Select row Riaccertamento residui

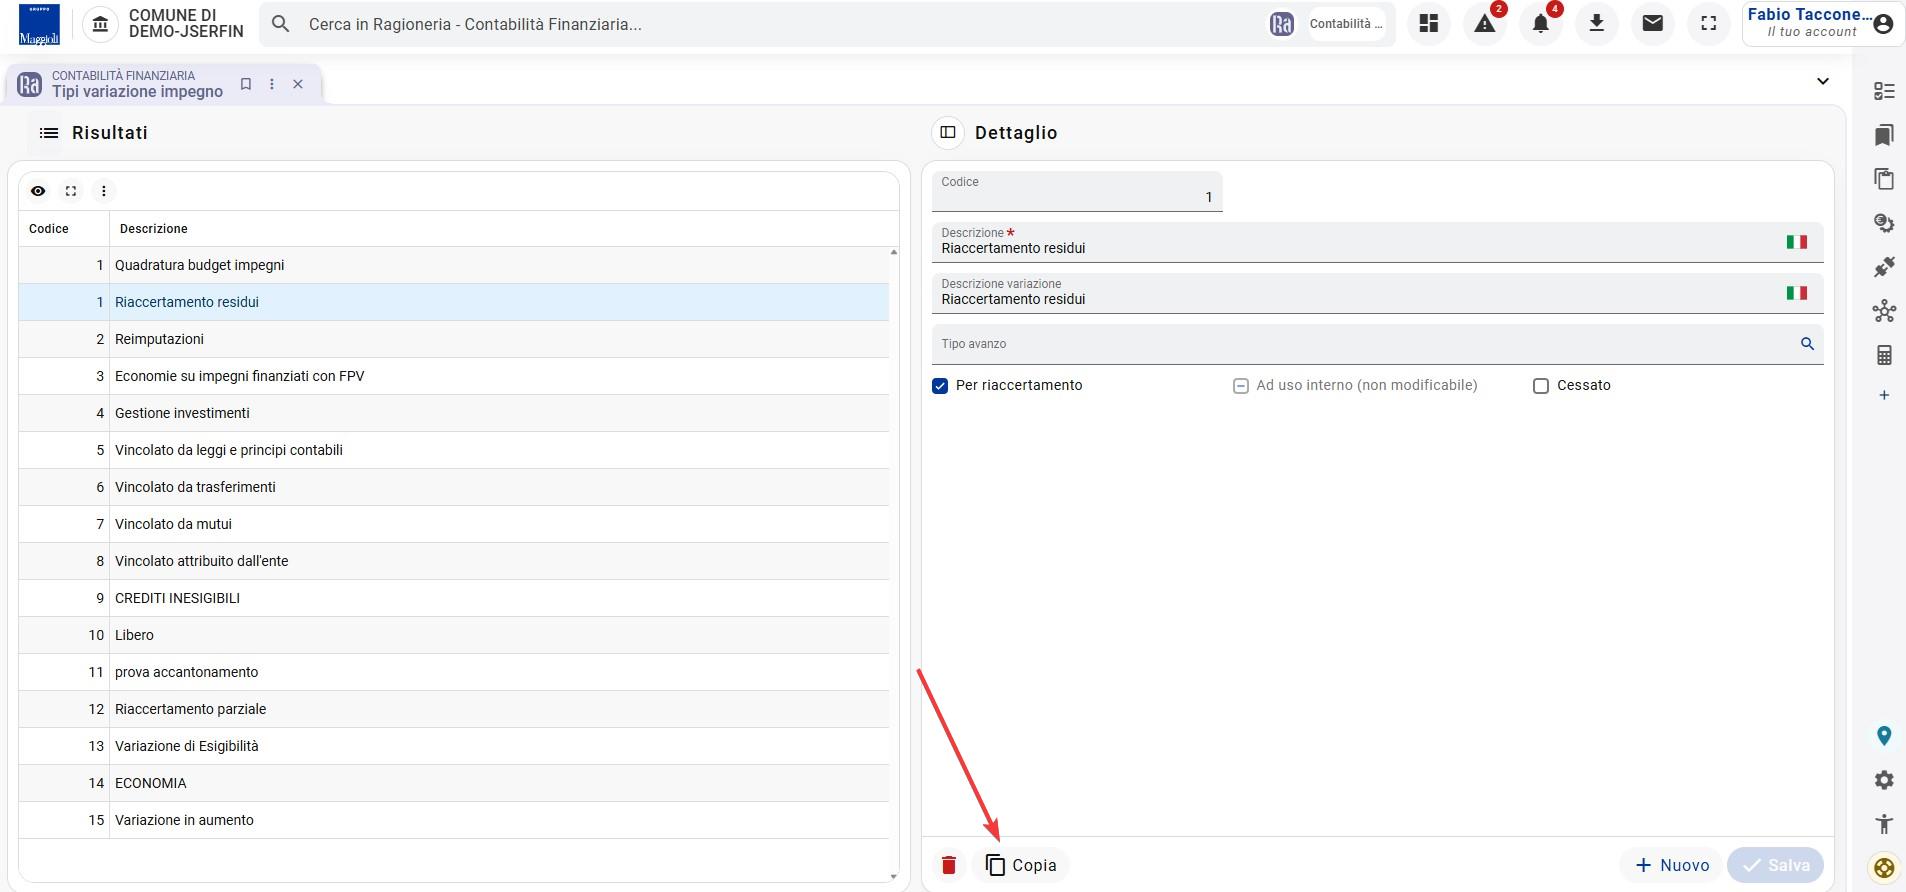click(454, 302)
